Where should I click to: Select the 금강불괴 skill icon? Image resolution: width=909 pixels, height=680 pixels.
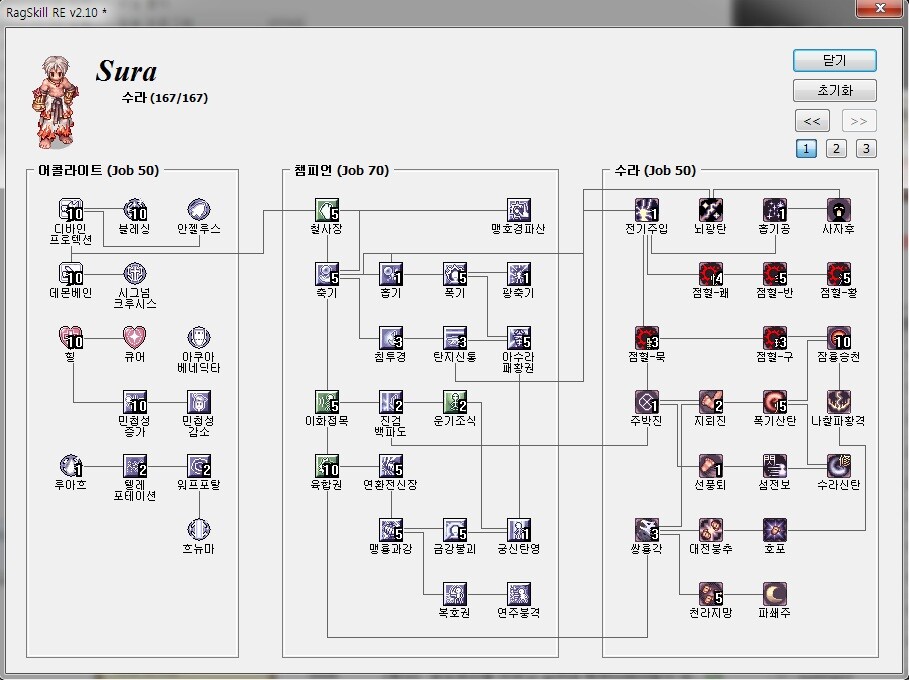(x=454, y=530)
